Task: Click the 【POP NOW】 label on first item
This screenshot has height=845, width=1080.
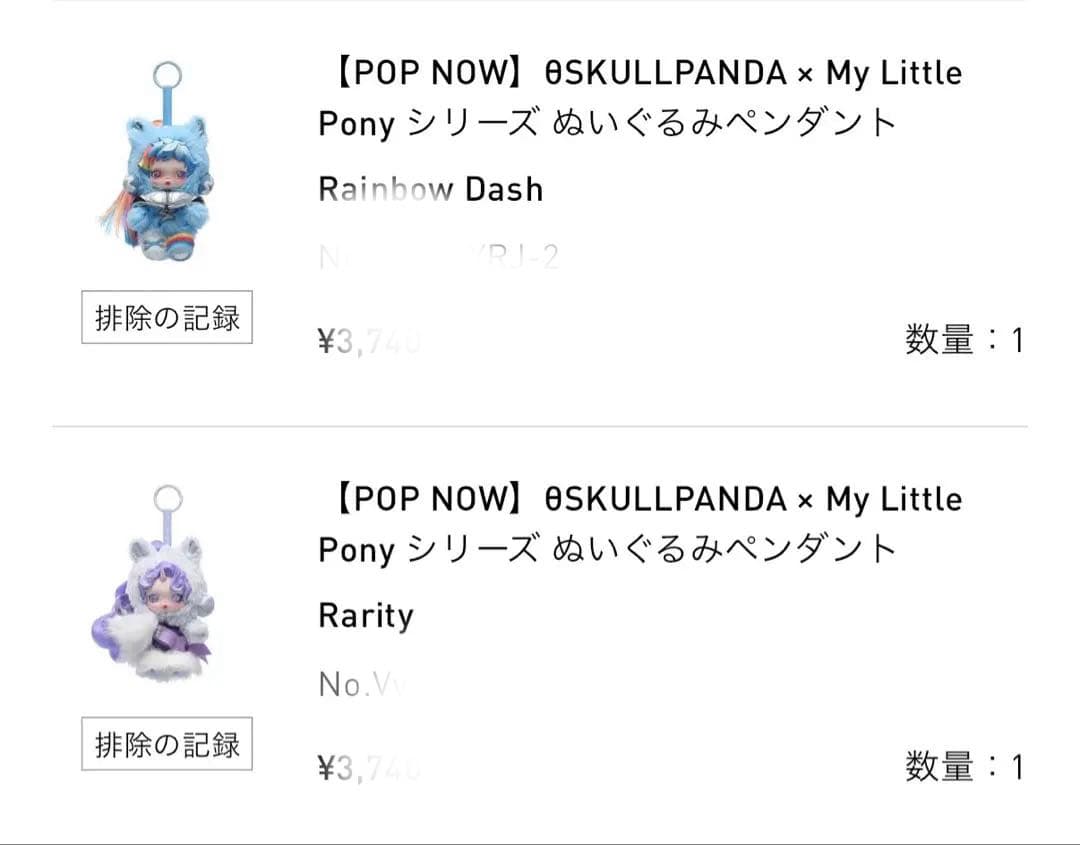Action: [x=419, y=72]
